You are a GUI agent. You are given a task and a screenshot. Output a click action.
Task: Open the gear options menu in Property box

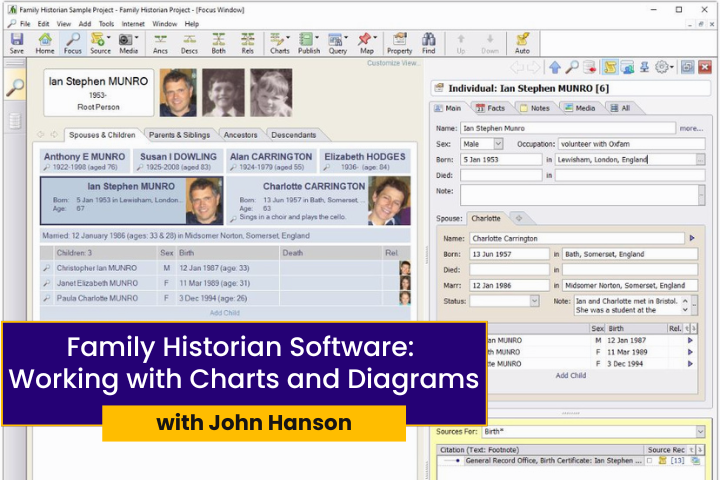pos(664,68)
